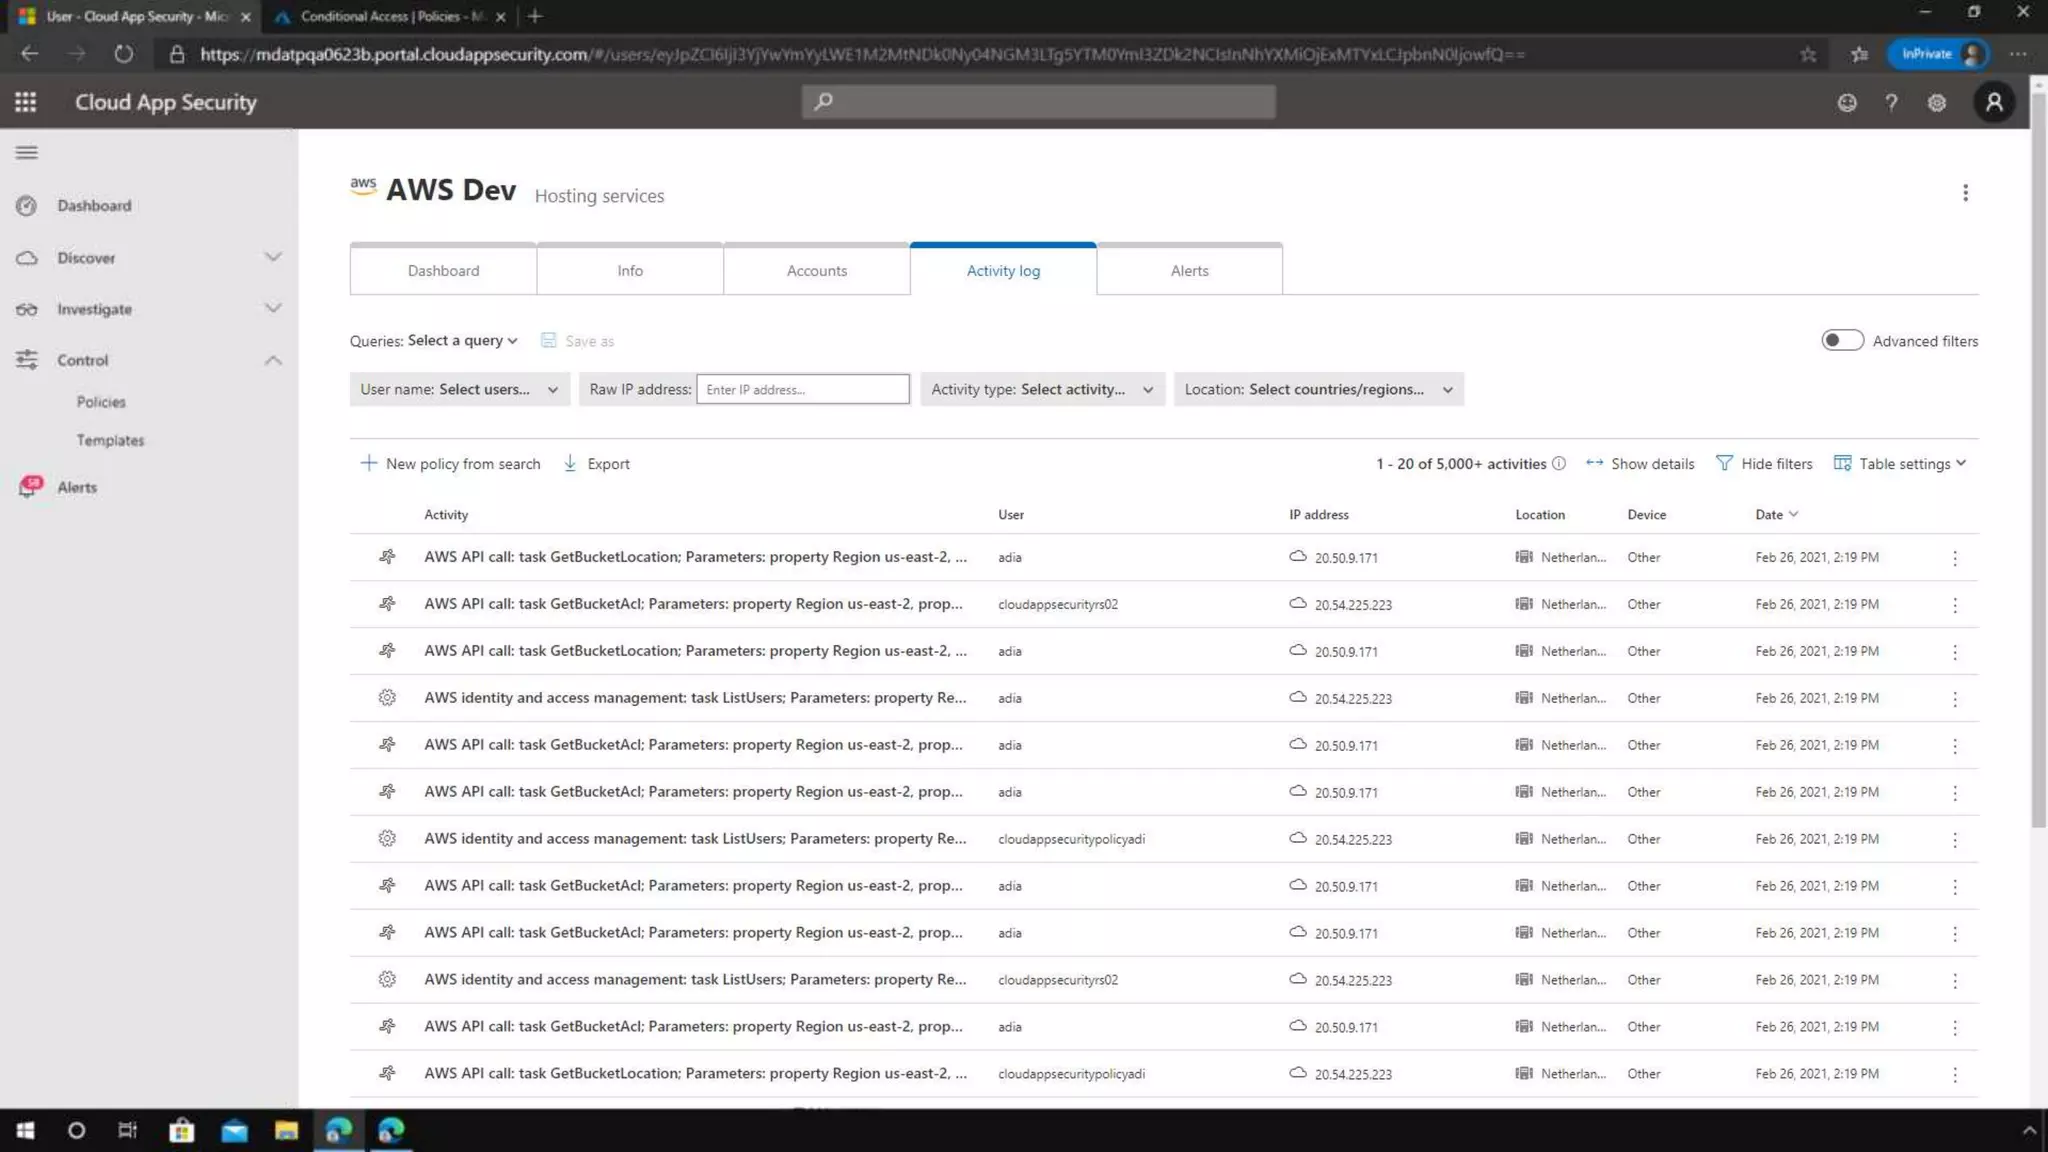This screenshot has width=2048, height=1152.
Task: Add page to favorites star icon
Action: [x=1808, y=54]
